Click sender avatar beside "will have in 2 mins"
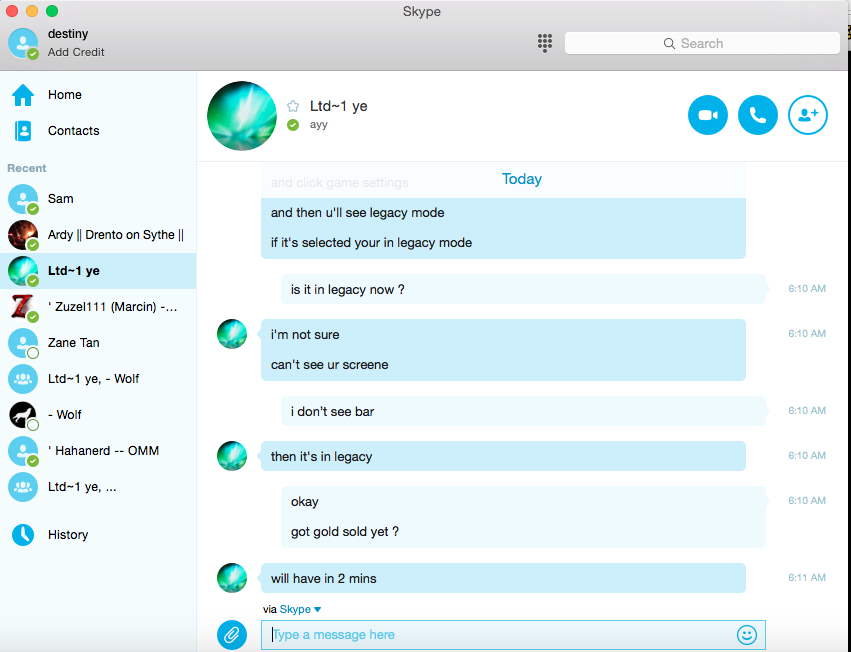The width and height of the screenshot is (851, 652). tap(232, 578)
